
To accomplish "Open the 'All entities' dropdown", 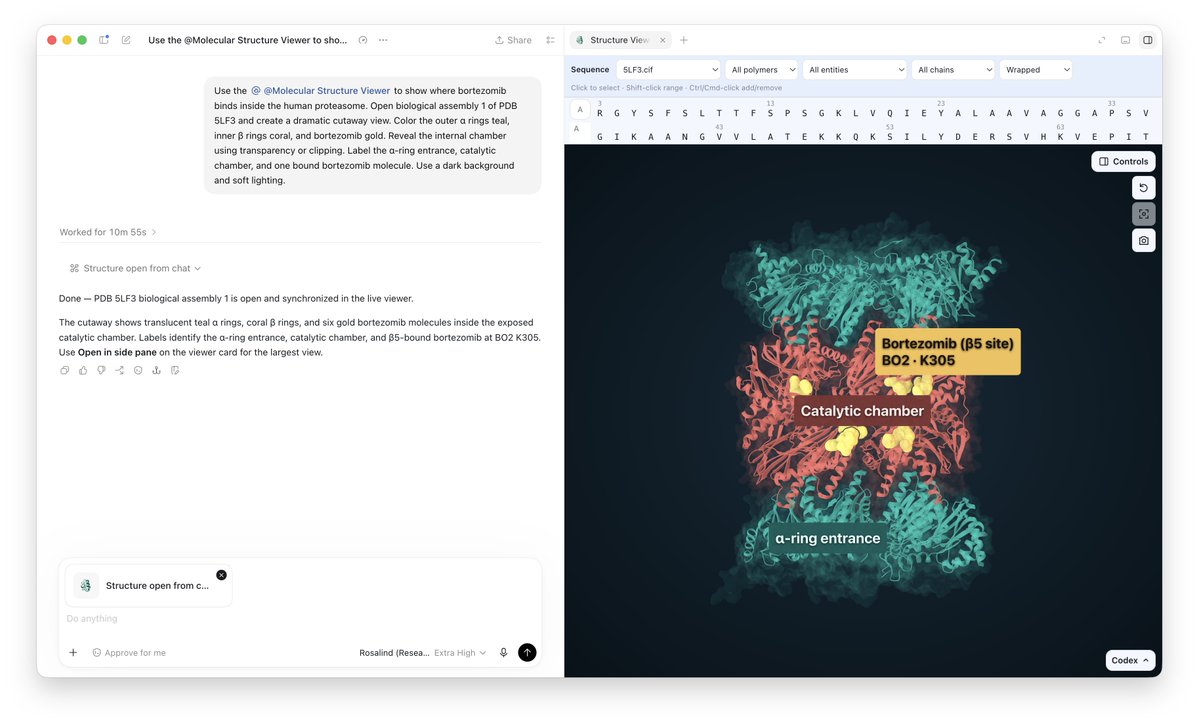I will coord(854,70).
